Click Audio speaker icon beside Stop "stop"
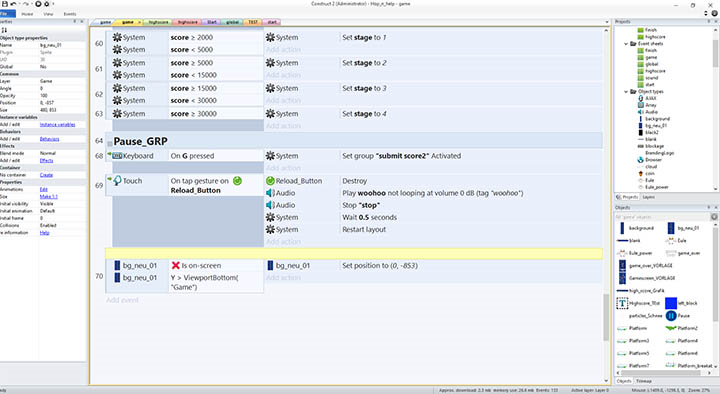The image size is (720, 394). point(270,205)
